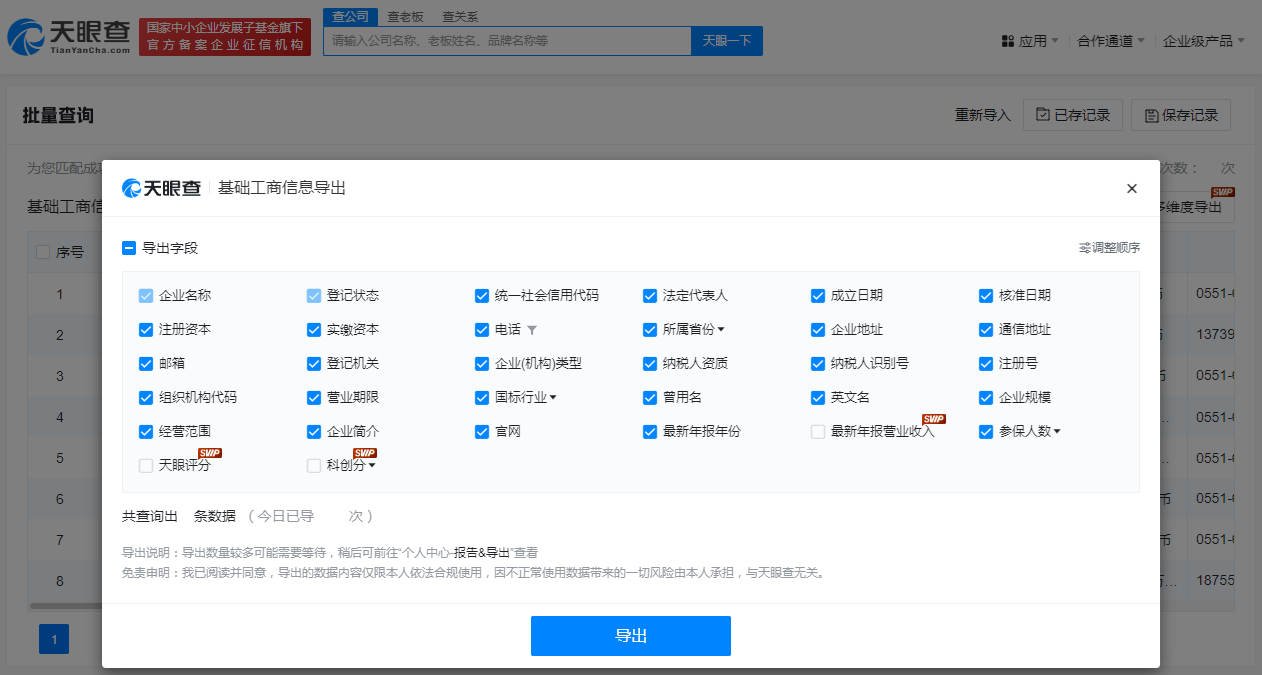Click the 天眼一下 search button
Screen dimensions: 1262x675
point(726,41)
